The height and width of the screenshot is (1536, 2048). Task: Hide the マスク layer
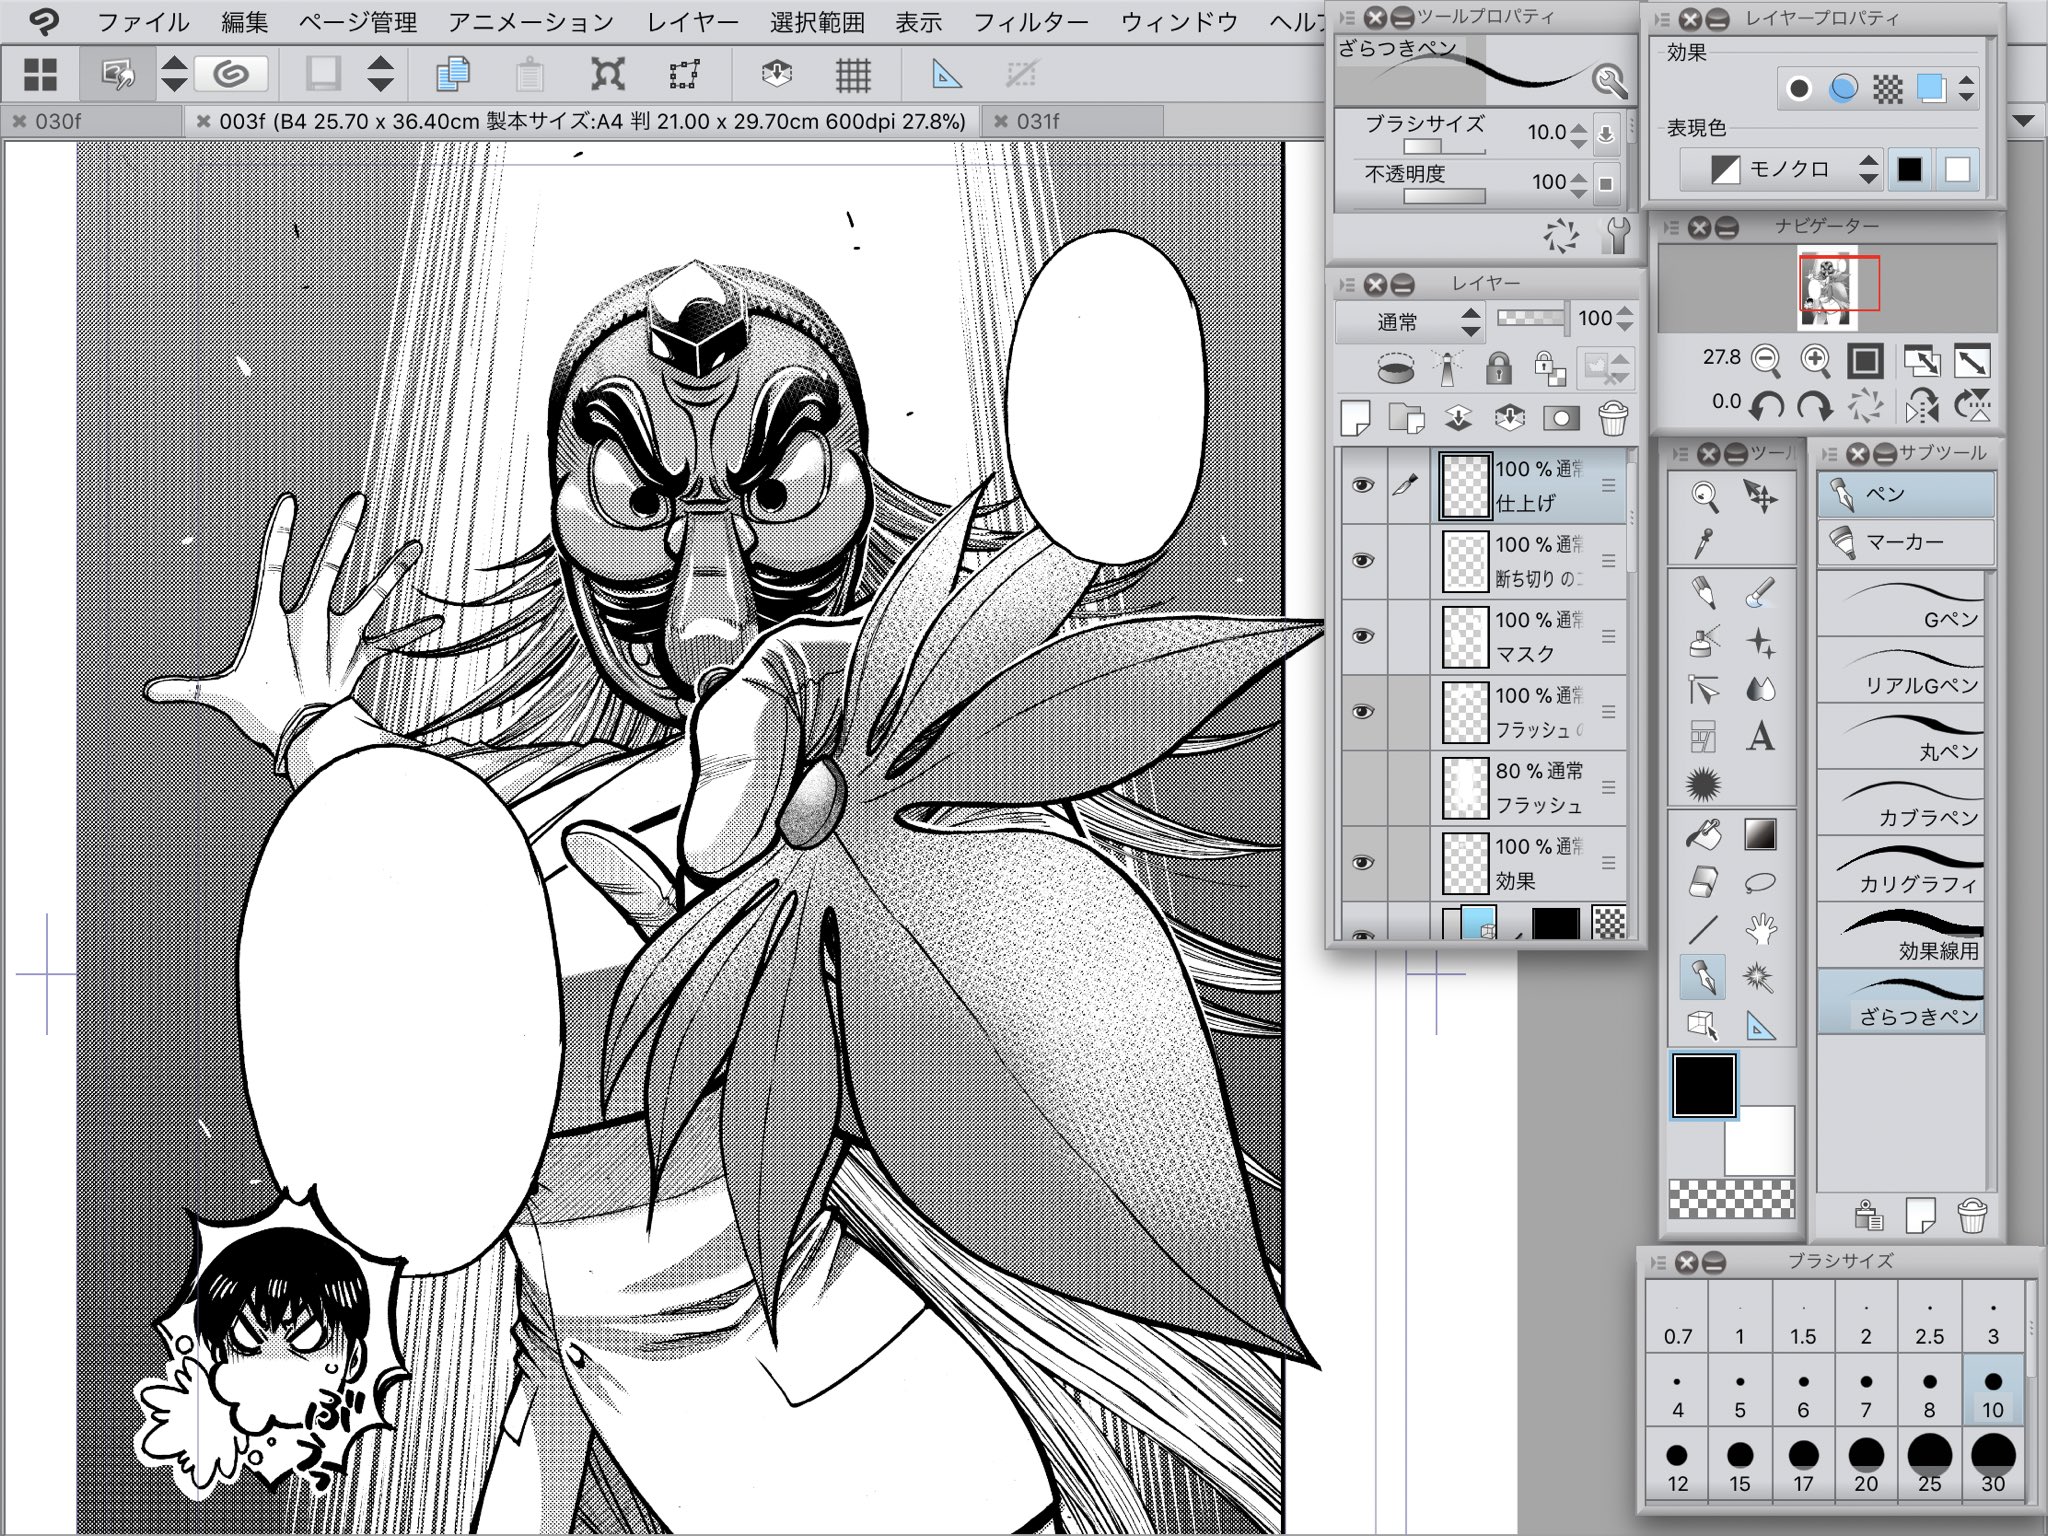[1362, 636]
